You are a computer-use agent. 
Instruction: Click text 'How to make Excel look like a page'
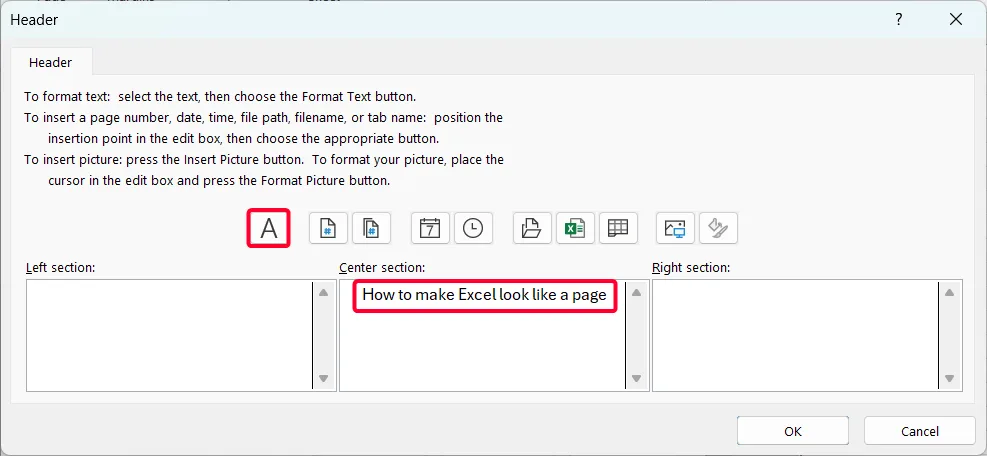point(484,295)
